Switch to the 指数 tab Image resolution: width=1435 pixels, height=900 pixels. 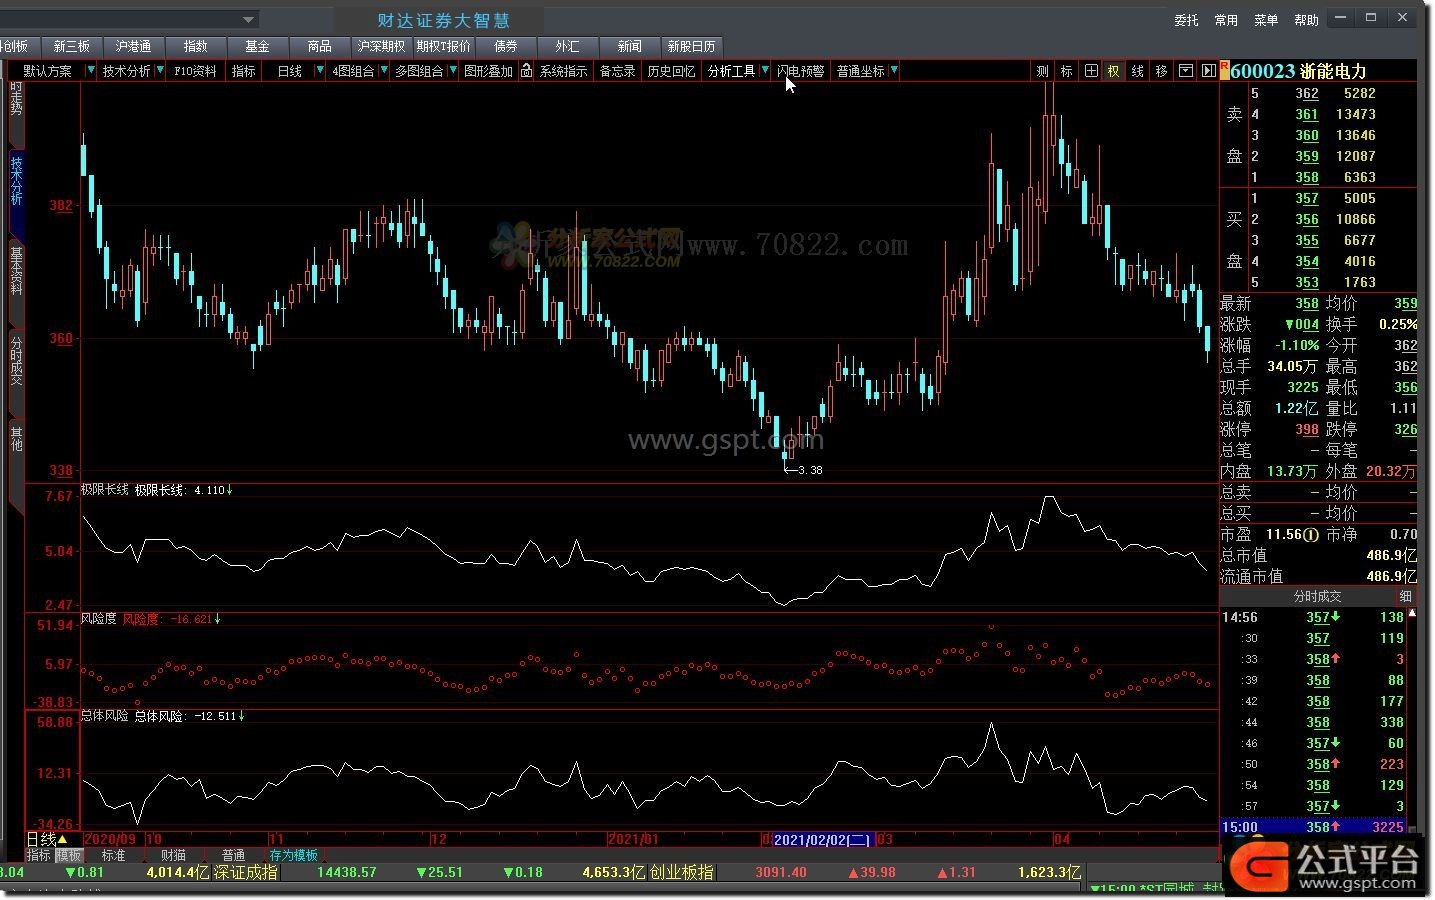(x=195, y=46)
